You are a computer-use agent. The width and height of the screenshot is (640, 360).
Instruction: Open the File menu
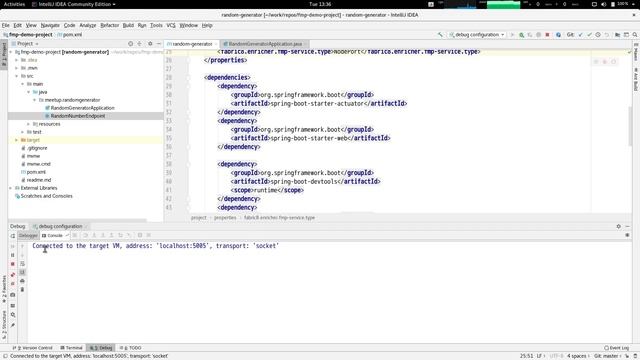click(x=6, y=25)
